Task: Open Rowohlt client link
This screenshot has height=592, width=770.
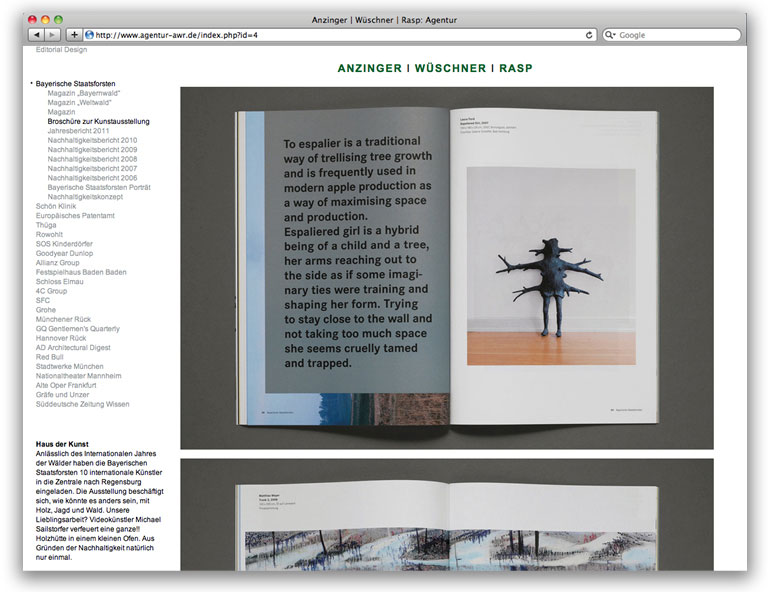Action: coord(49,235)
